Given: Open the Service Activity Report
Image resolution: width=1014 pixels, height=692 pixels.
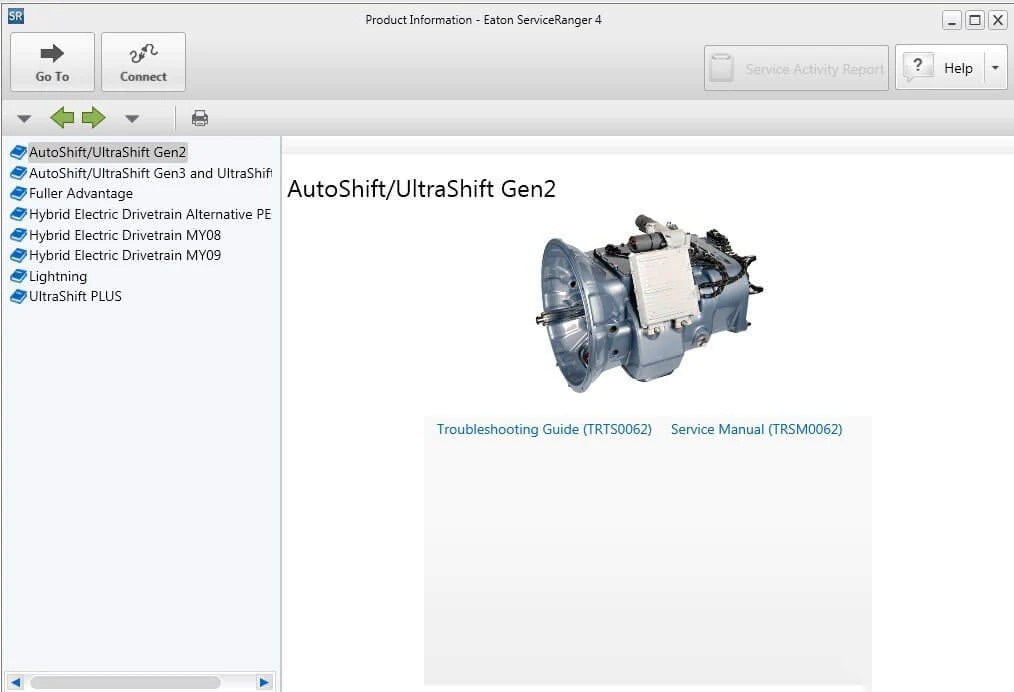Looking at the screenshot, I should [x=796, y=68].
